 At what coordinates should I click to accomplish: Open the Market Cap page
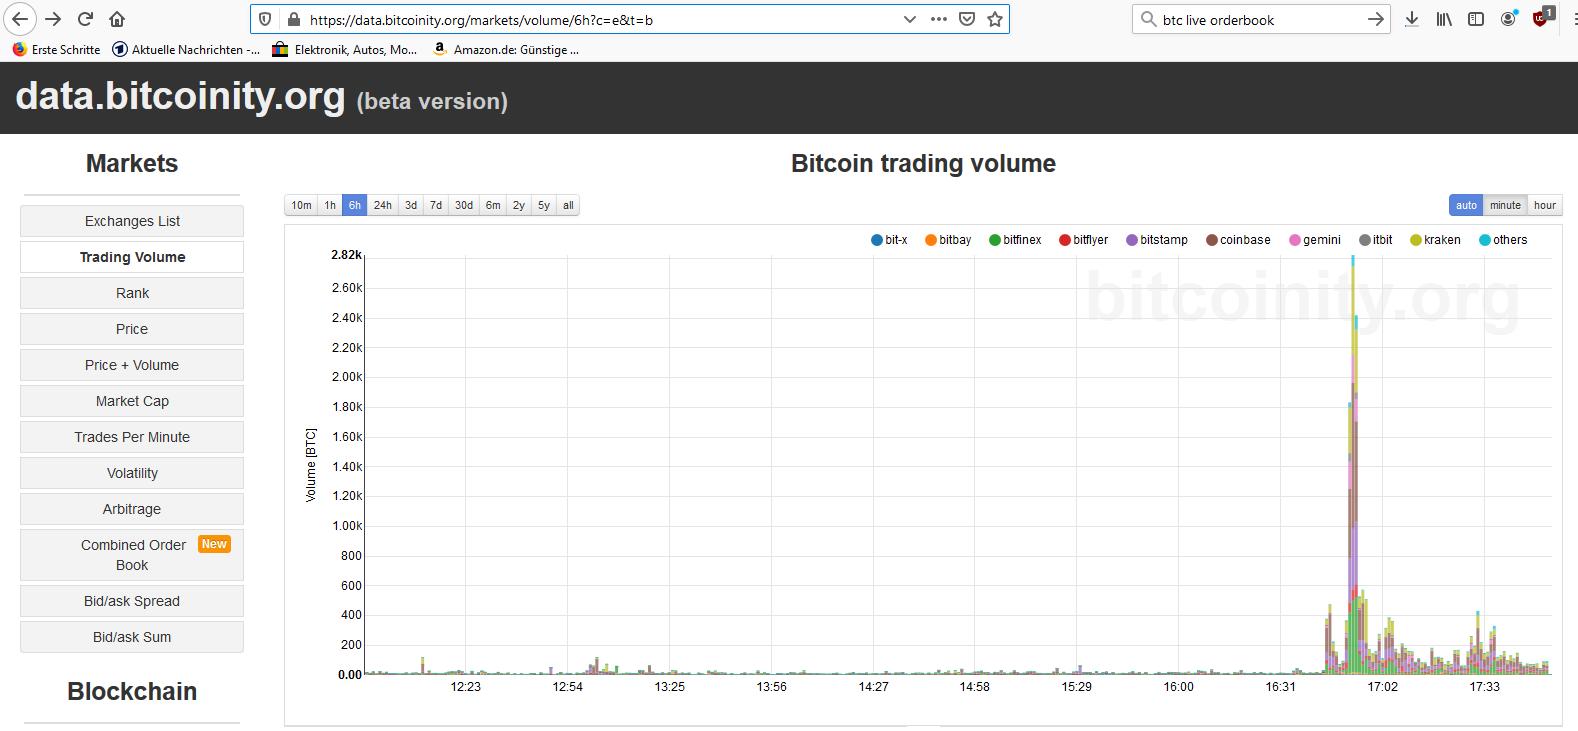click(132, 401)
